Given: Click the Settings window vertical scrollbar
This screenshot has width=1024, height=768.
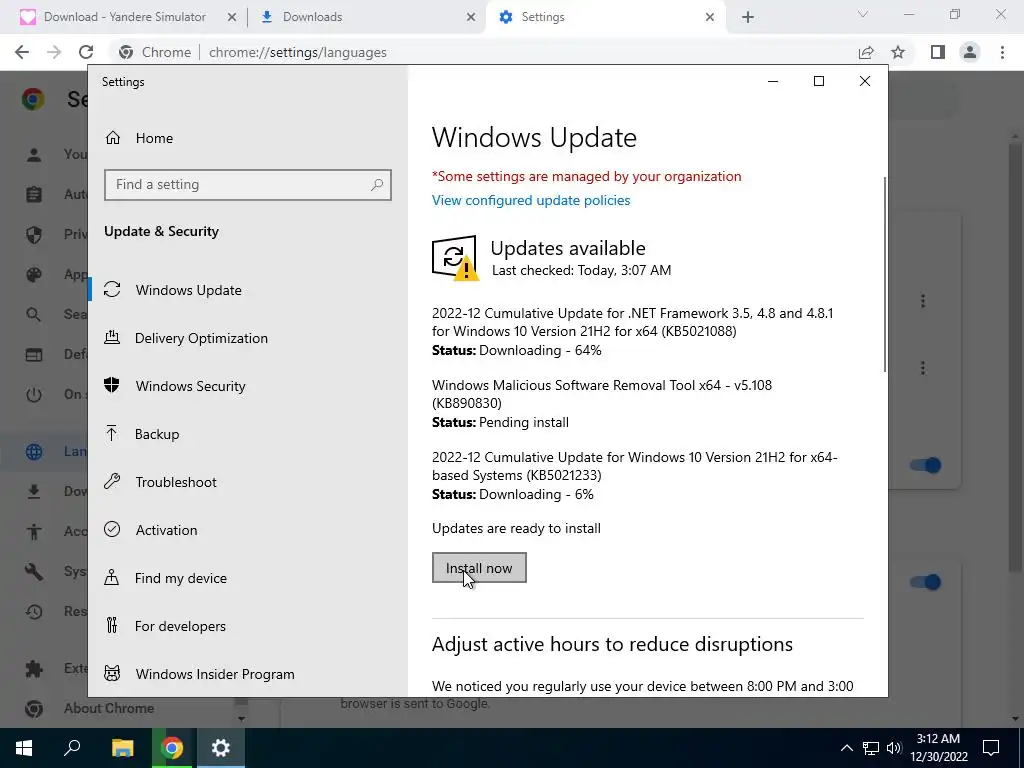Looking at the screenshot, I should (885, 274).
